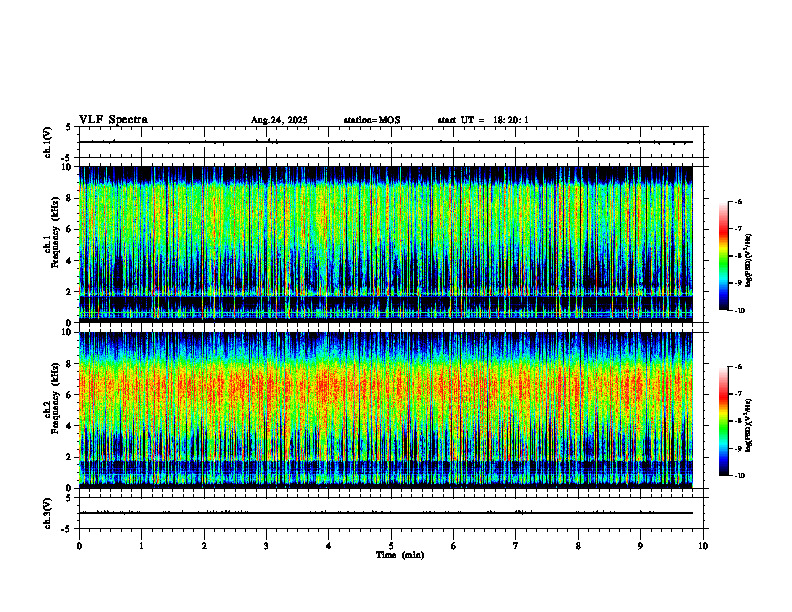
Task: Click the log(PSD) label beside ch.1 color bar
Action: tap(749, 260)
